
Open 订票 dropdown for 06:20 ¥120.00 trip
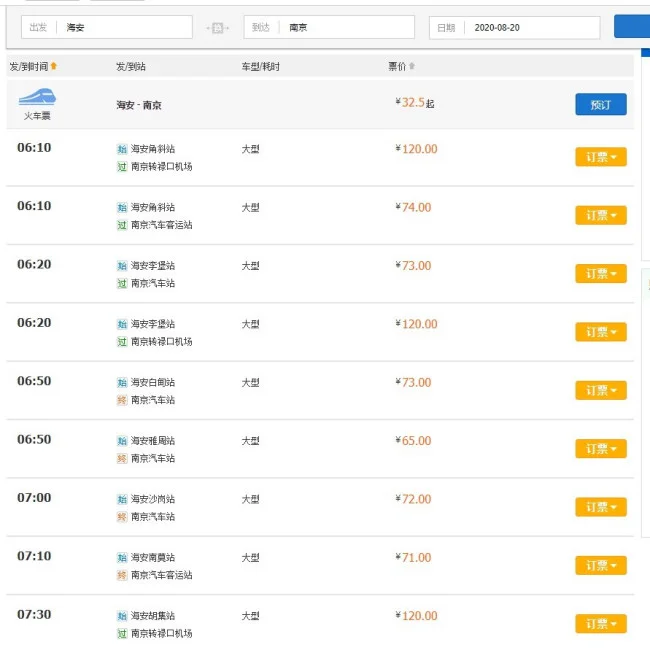pos(601,332)
